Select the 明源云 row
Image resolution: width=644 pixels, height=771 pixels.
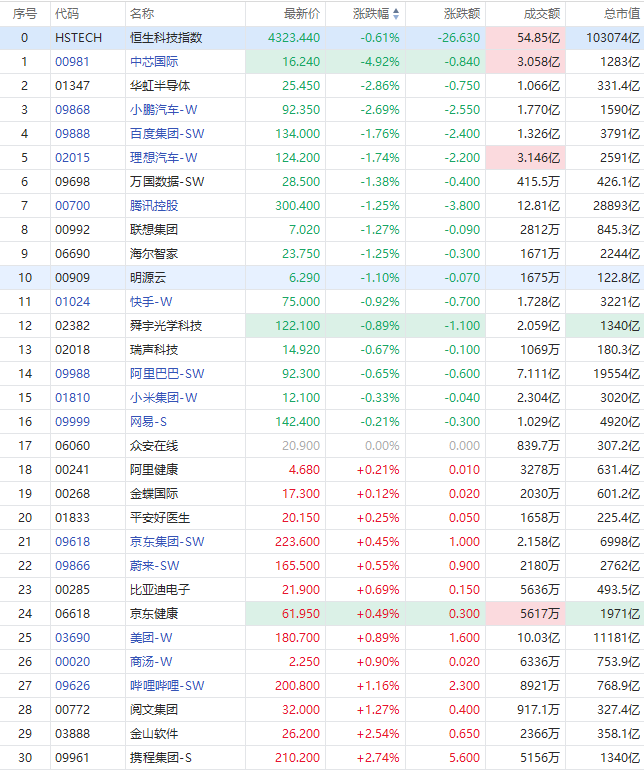[322, 278]
